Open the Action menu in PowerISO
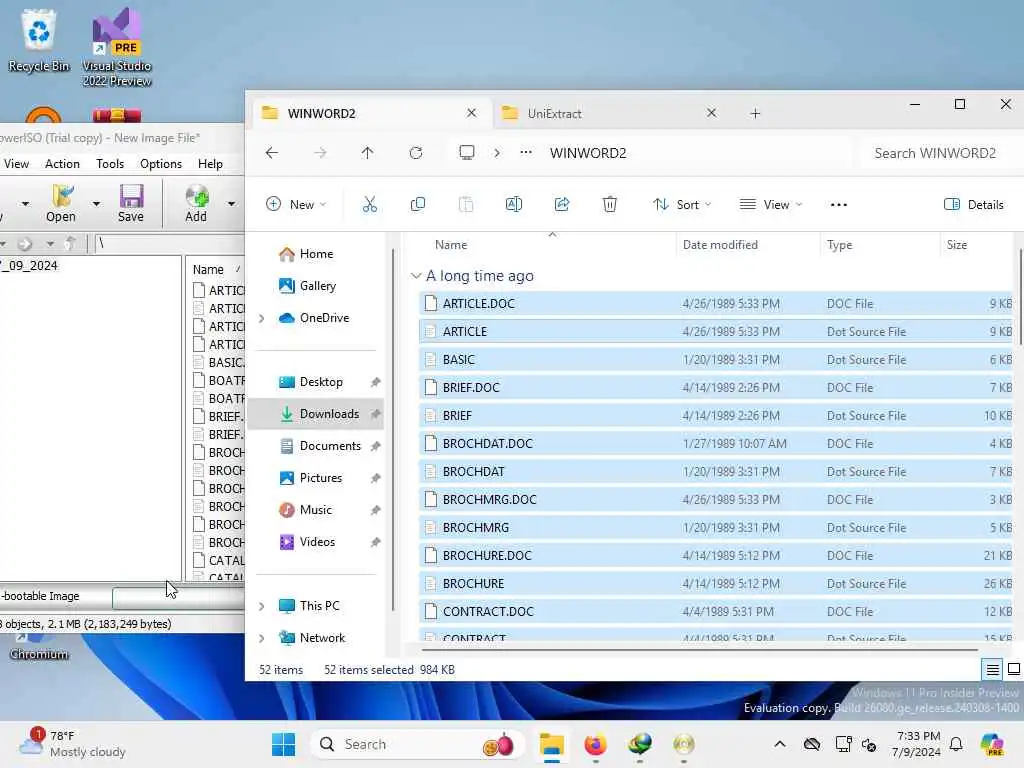The image size is (1024, 768). [x=62, y=164]
